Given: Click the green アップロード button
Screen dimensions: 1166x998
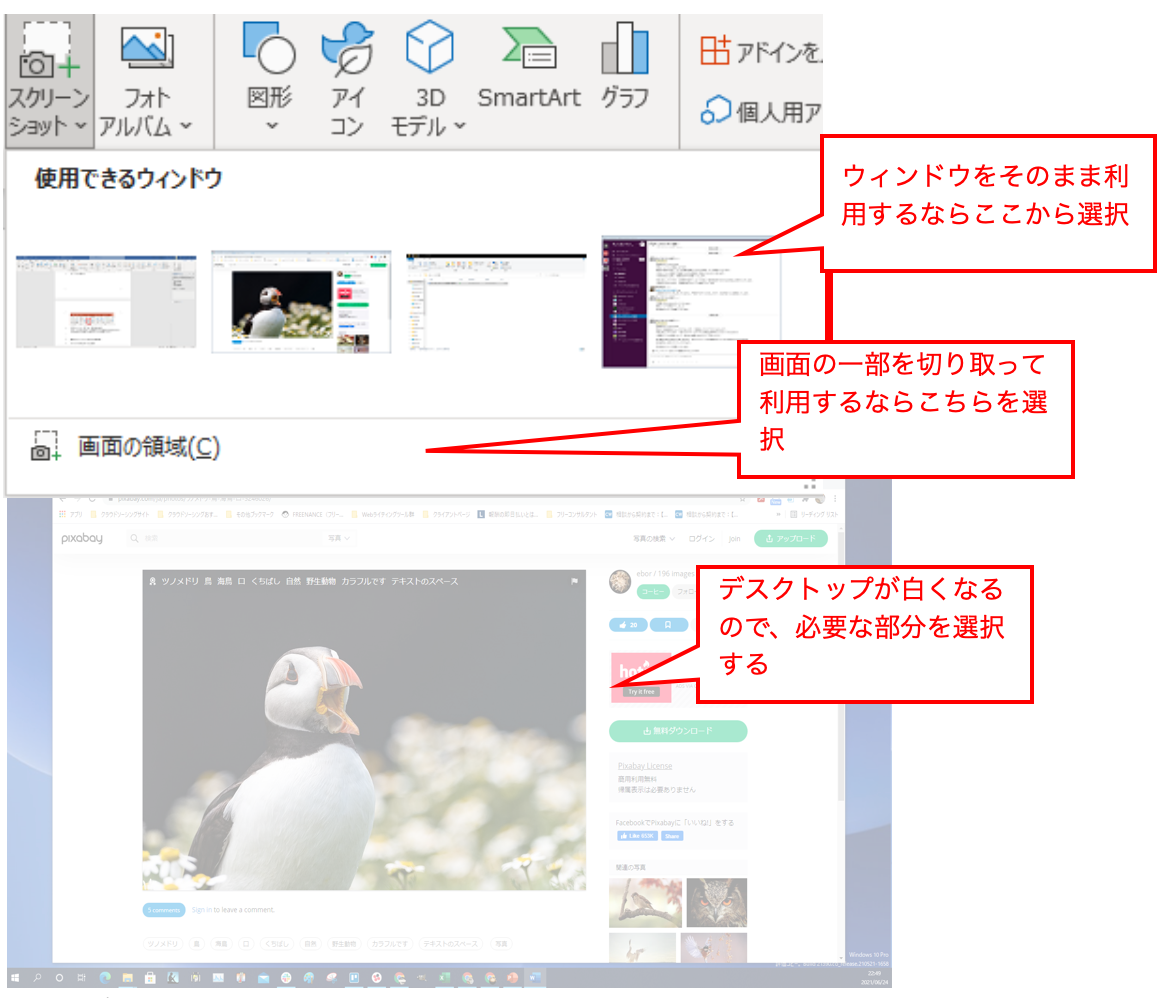Looking at the screenshot, I should 790,538.
